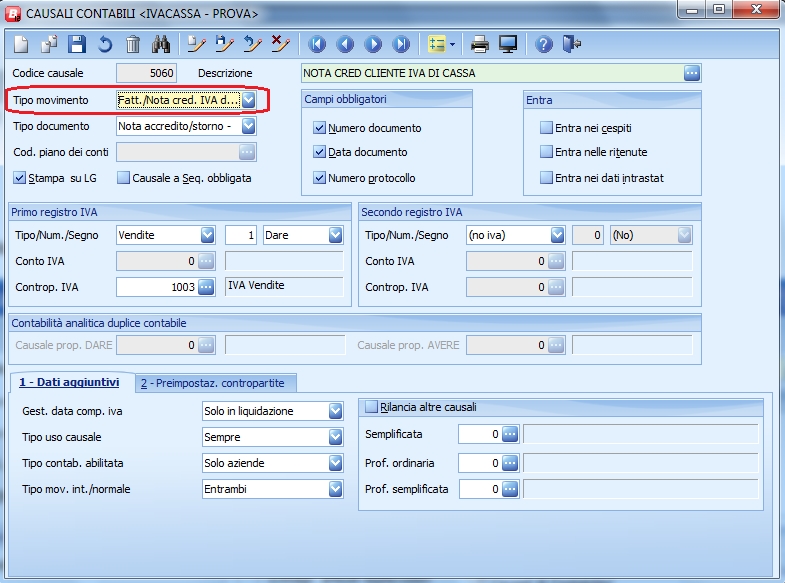Click the blue Help question mark icon
The height and width of the screenshot is (583, 785).
544,44
